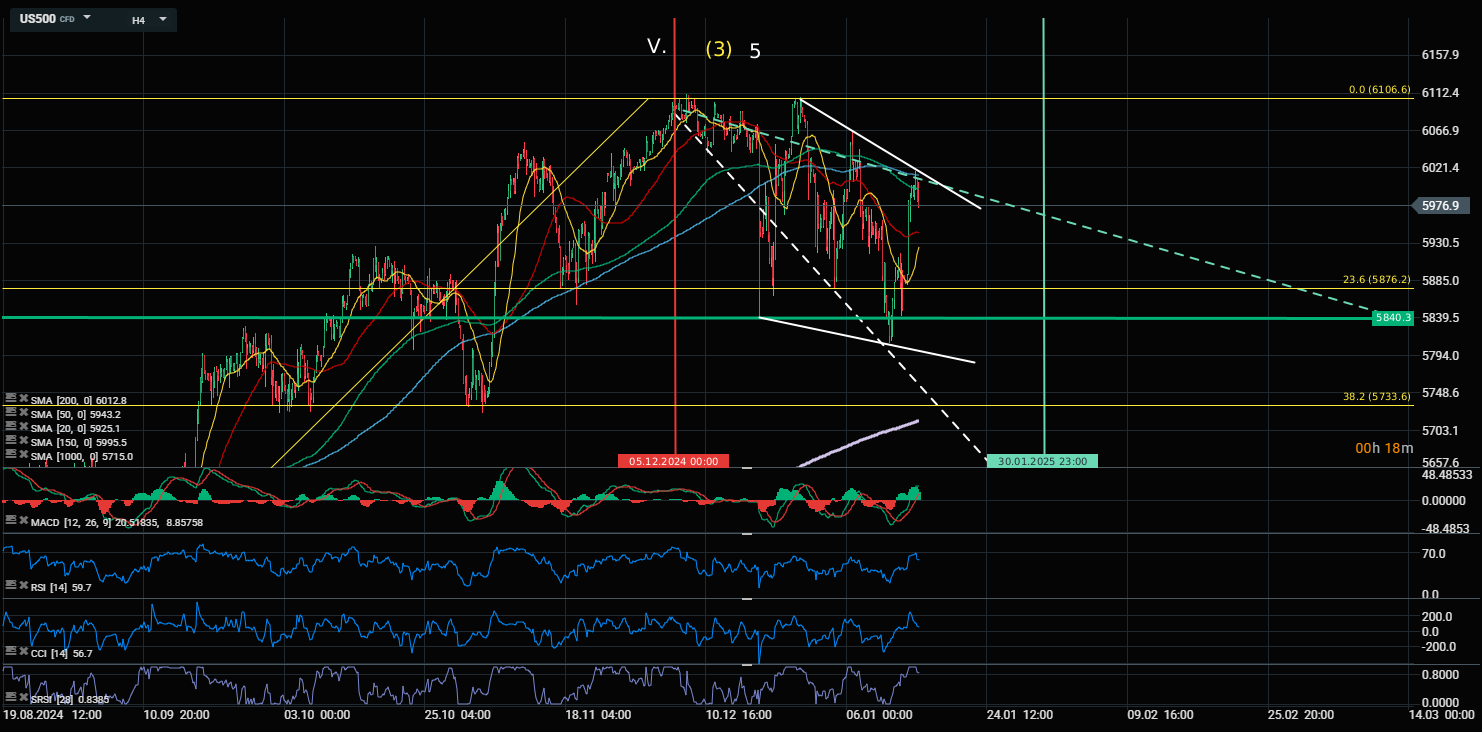Open RSI [14] settings icon
1482x732 pixels.
pyautogui.click(x=10, y=586)
